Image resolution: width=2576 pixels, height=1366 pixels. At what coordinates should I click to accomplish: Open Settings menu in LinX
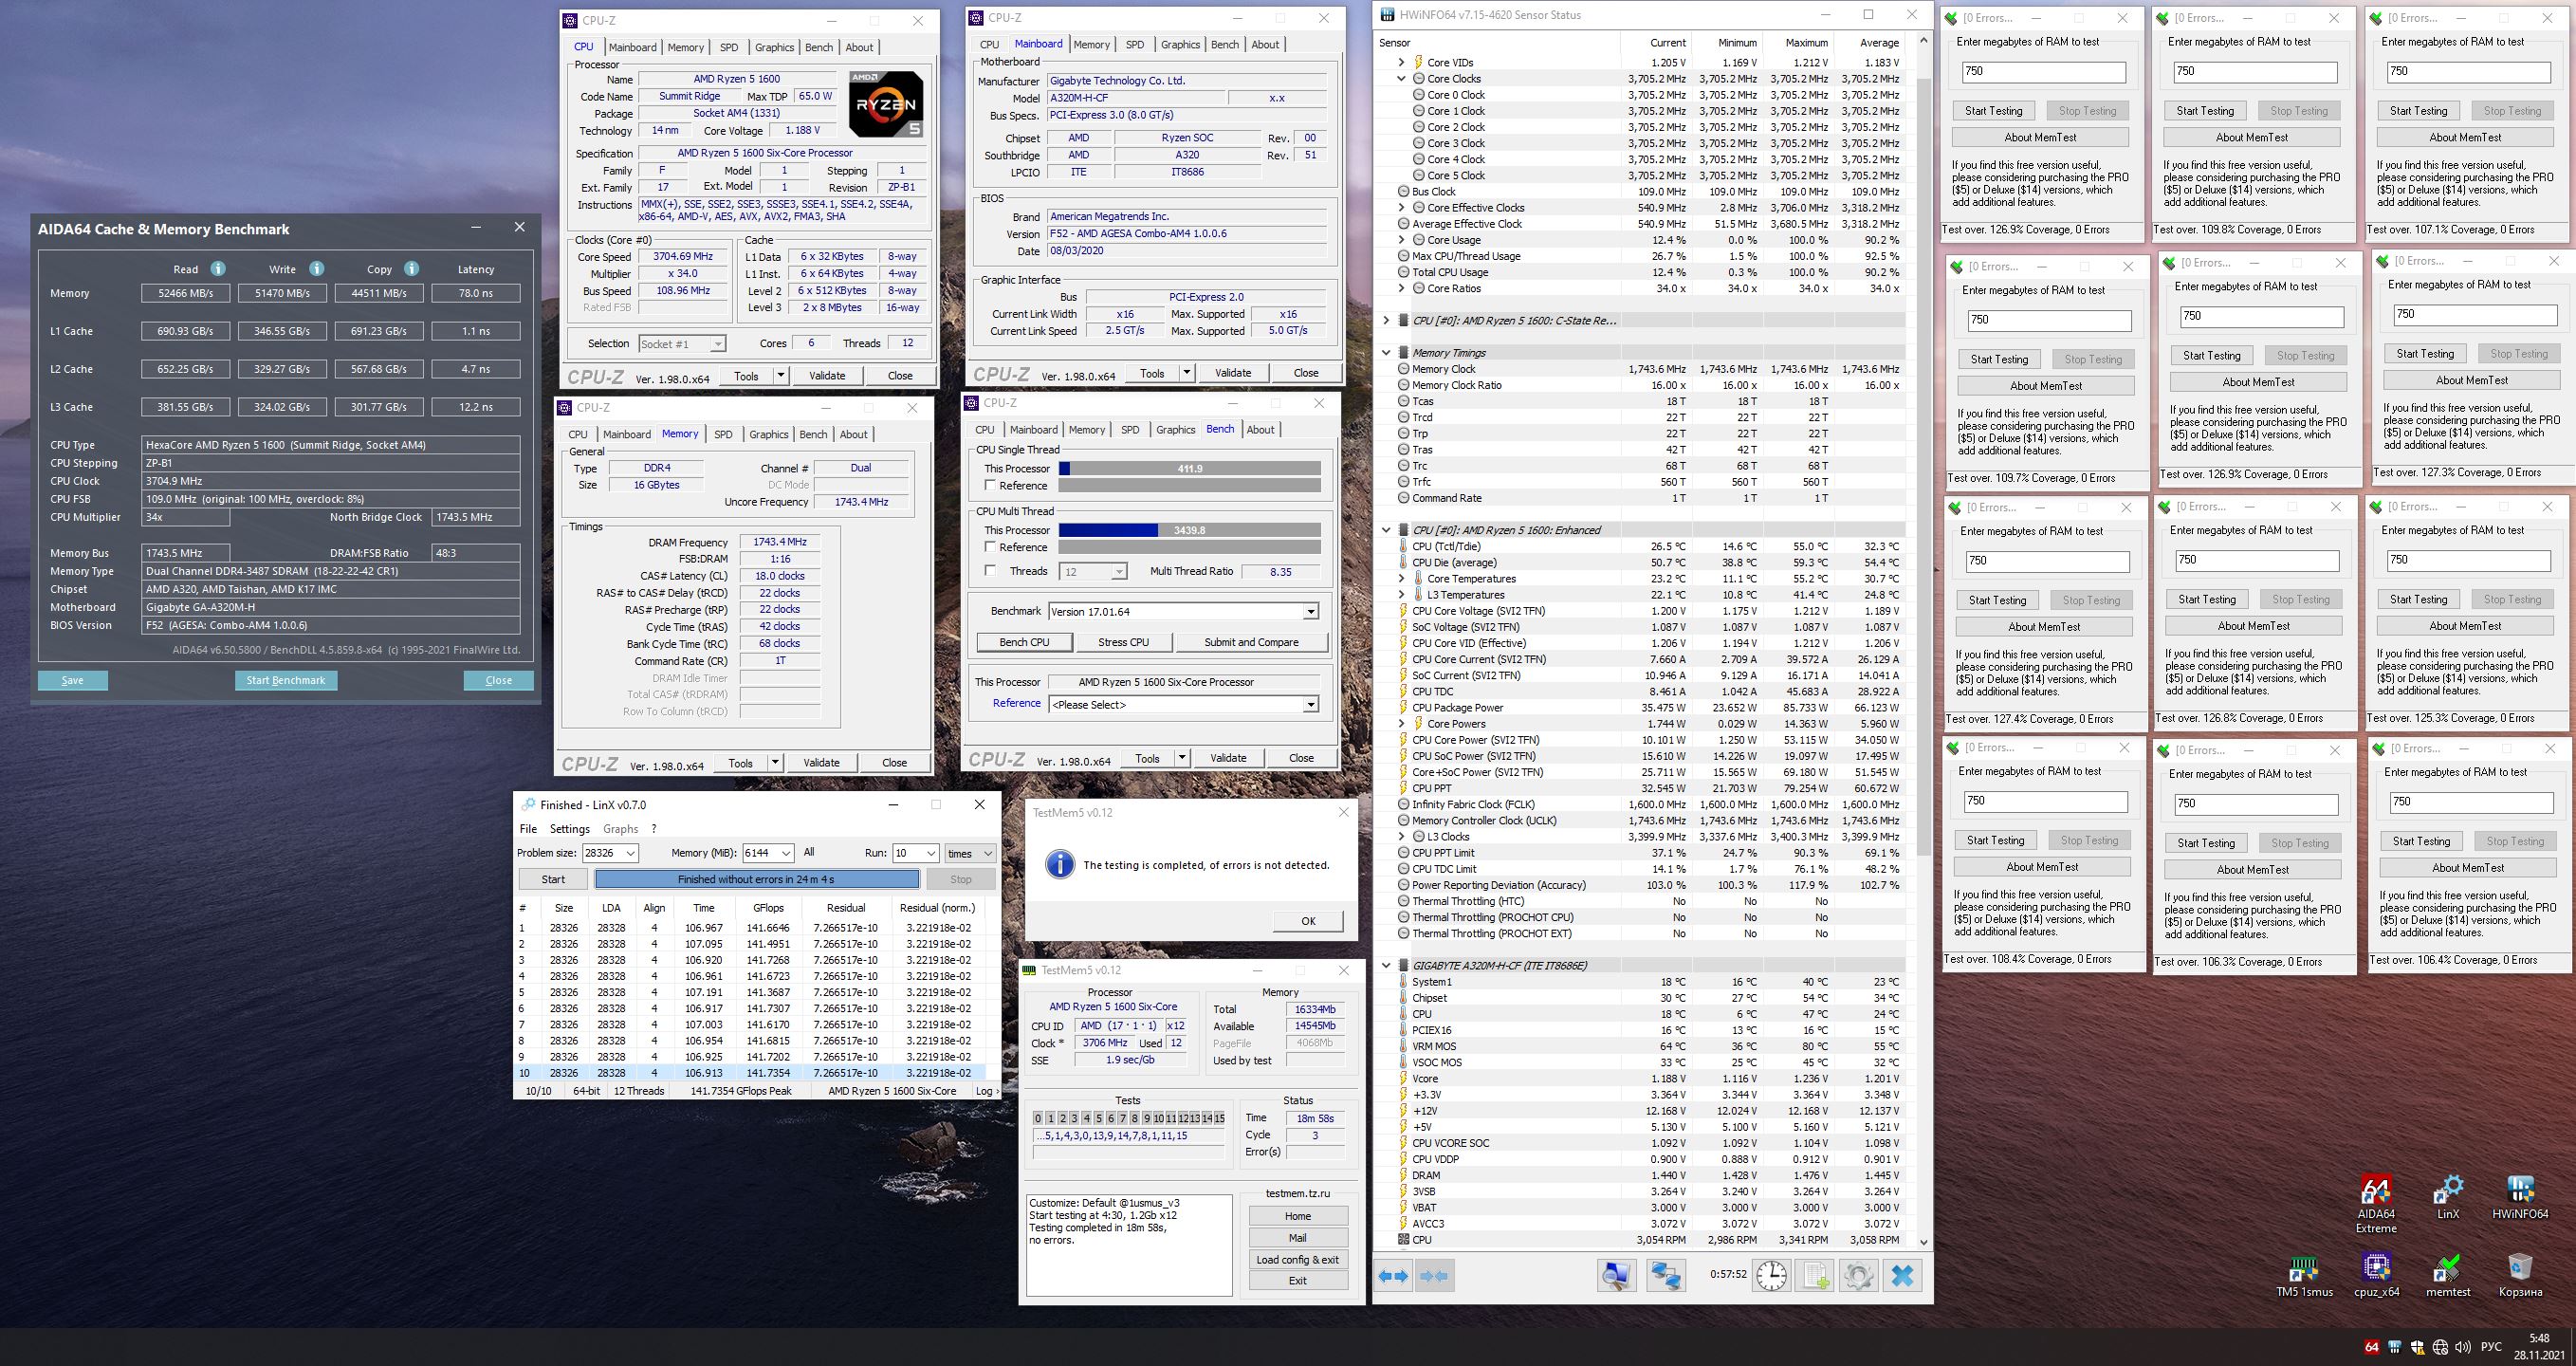(569, 829)
